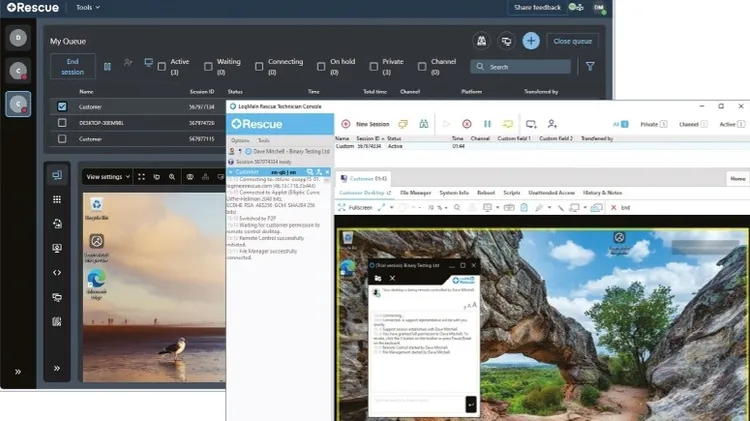Check the last Customer row checkbox in the queue
This screenshot has width=750, height=421.
[x=62, y=139]
